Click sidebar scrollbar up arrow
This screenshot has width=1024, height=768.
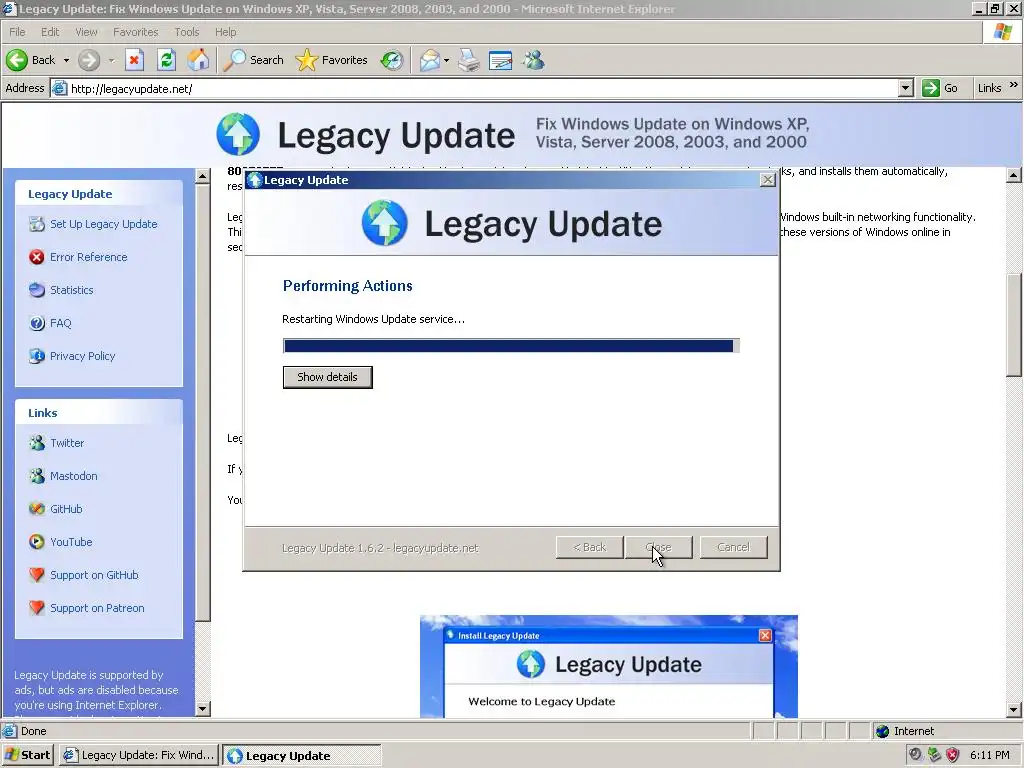[x=202, y=176]
